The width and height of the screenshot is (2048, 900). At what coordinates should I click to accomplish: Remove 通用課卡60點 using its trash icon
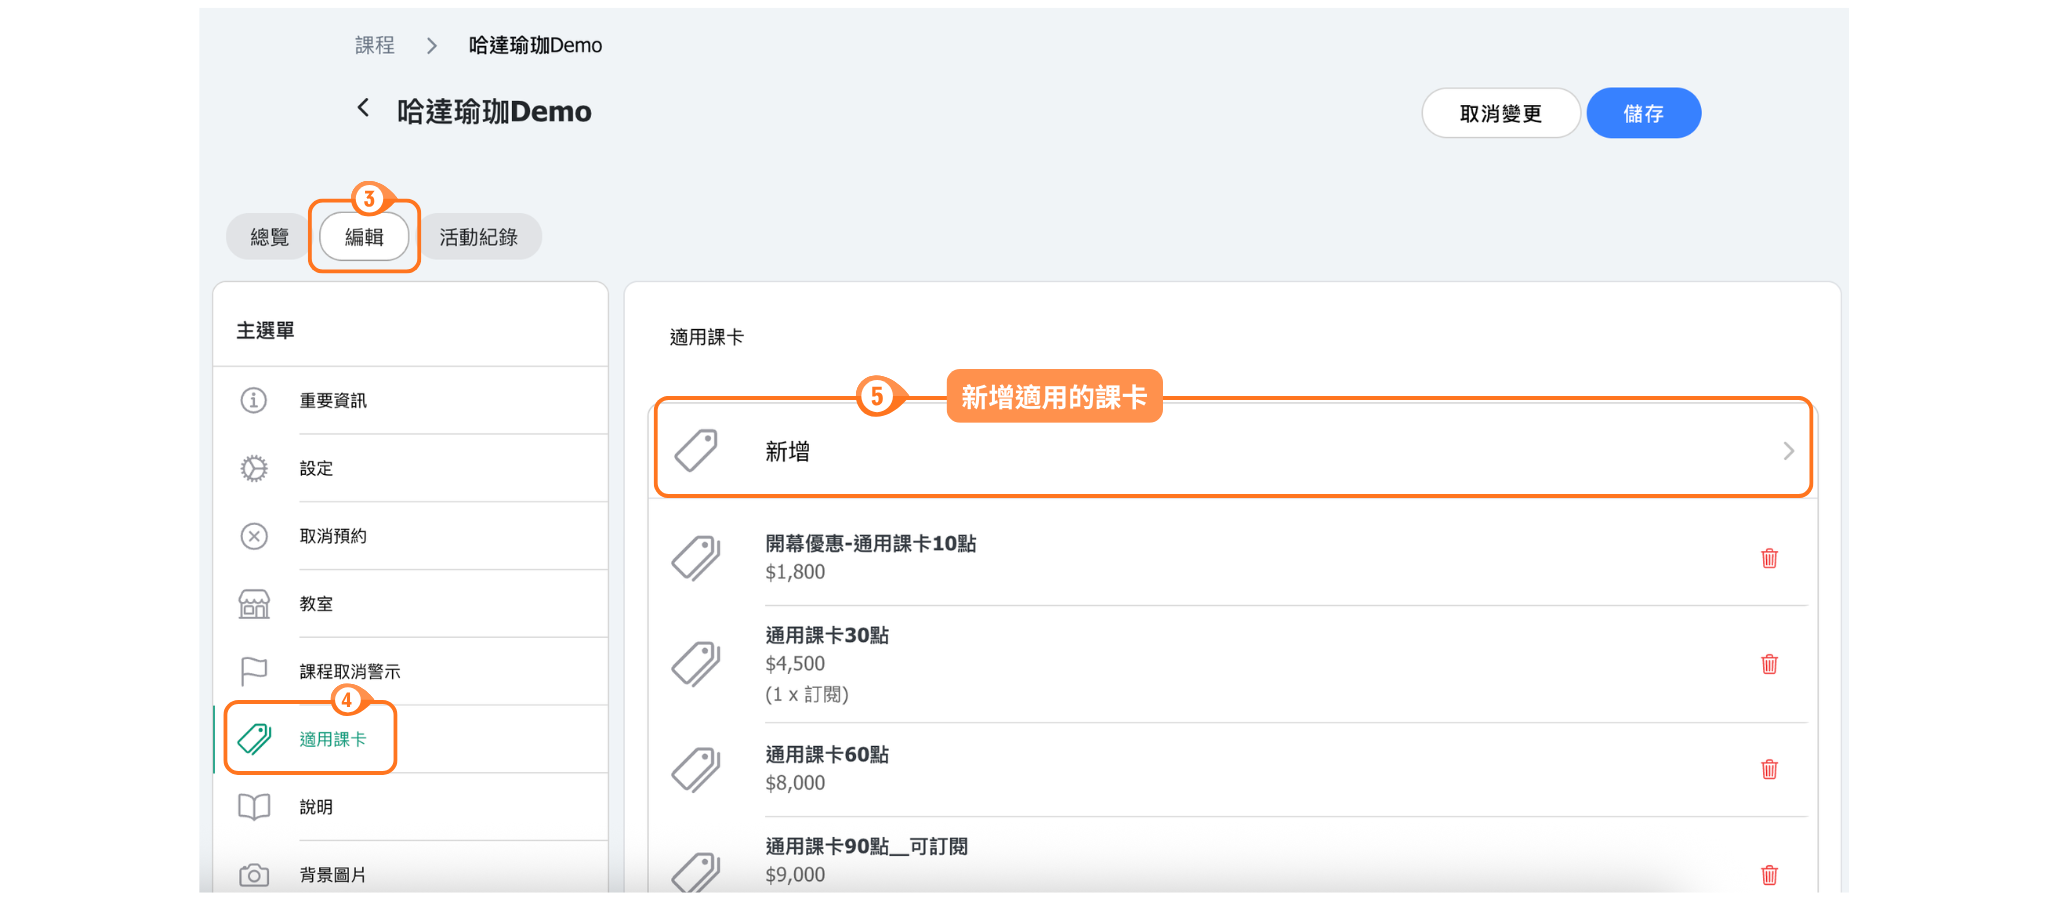click(x=1769, y=769)
